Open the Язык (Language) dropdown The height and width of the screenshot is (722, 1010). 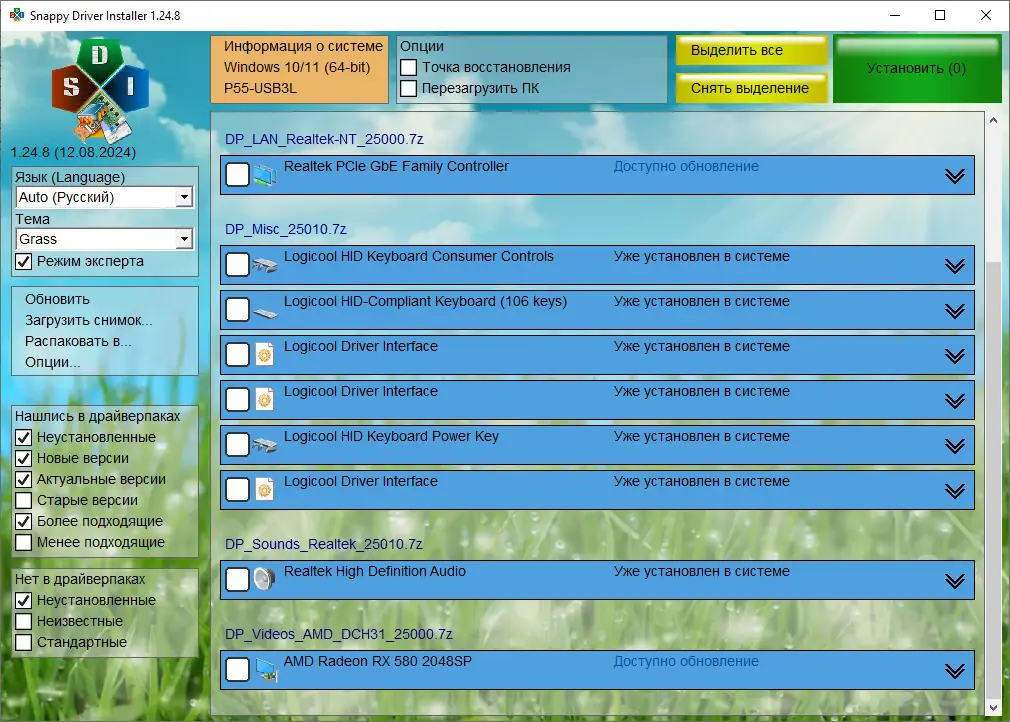tap(184, 197)
